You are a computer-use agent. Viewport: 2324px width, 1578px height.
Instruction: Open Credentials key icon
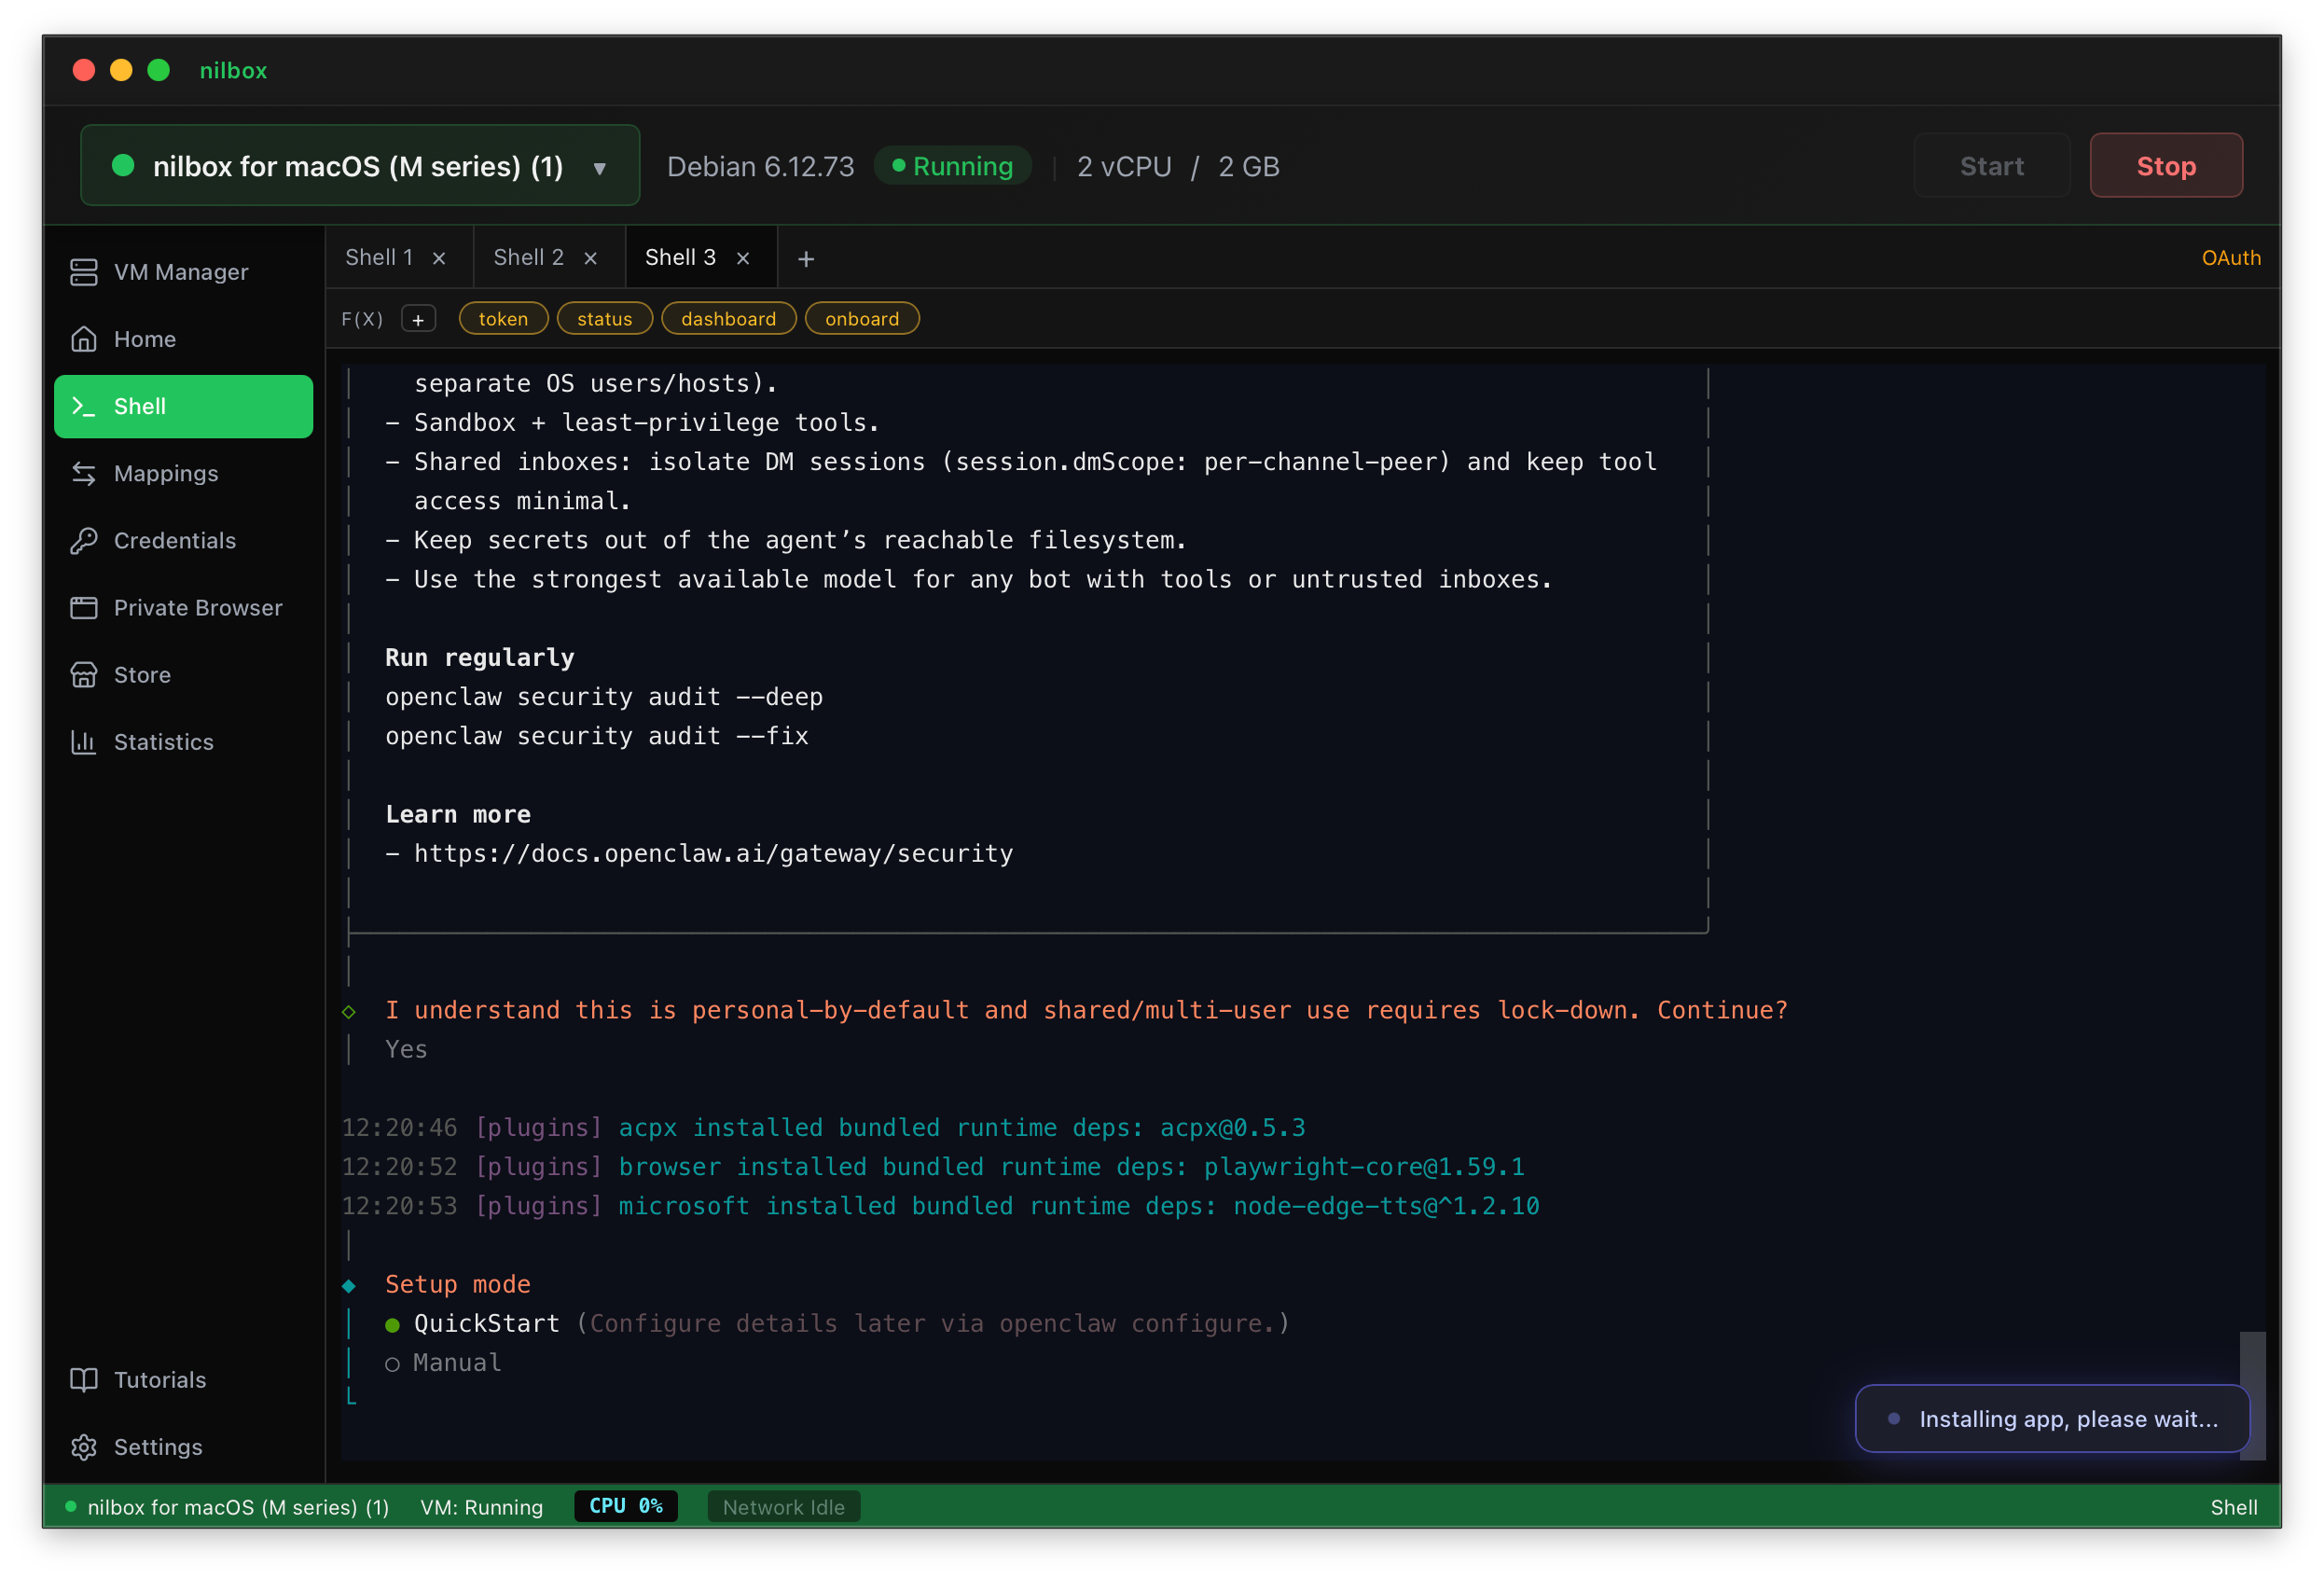(x=84, y=541)
